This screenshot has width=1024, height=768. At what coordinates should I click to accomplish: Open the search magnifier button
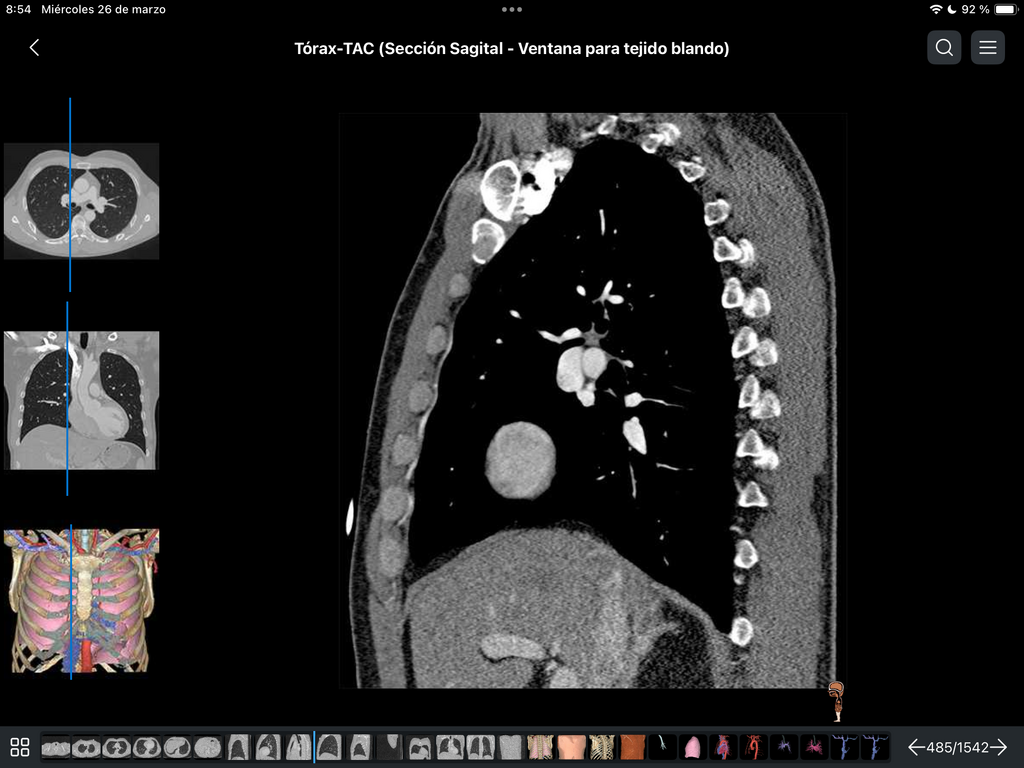click(944, 48)
